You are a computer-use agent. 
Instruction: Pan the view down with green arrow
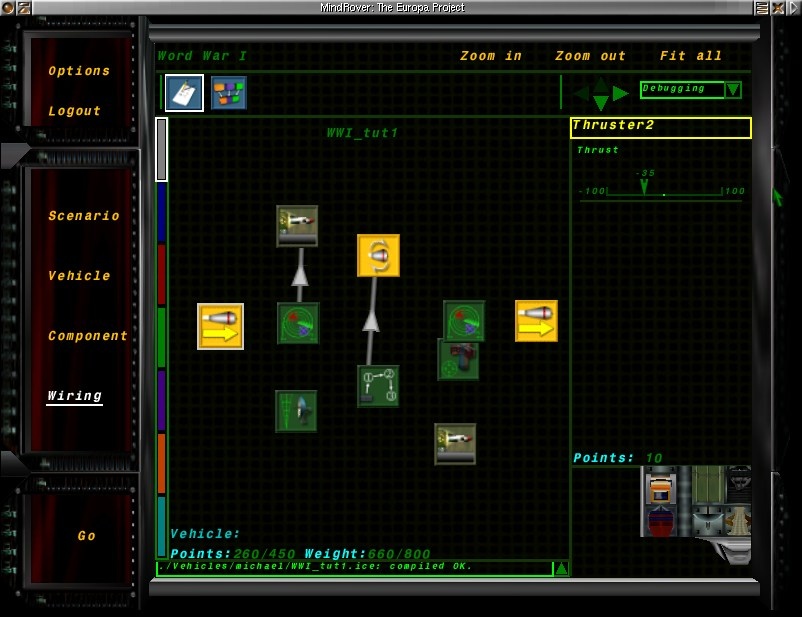(601, 103)
